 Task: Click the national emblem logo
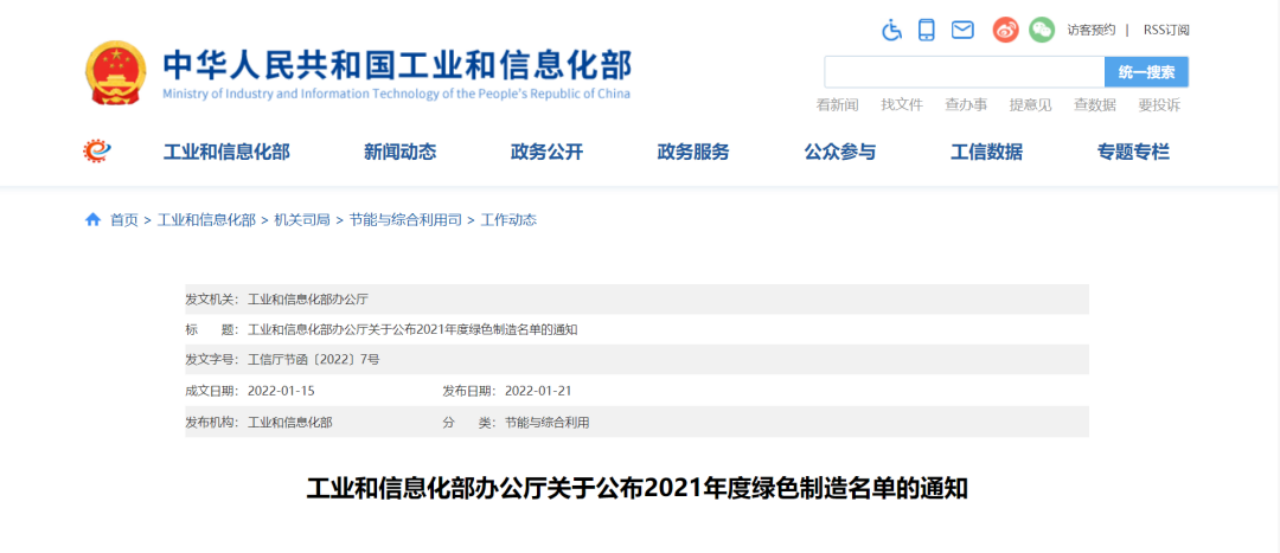point(116,72)
